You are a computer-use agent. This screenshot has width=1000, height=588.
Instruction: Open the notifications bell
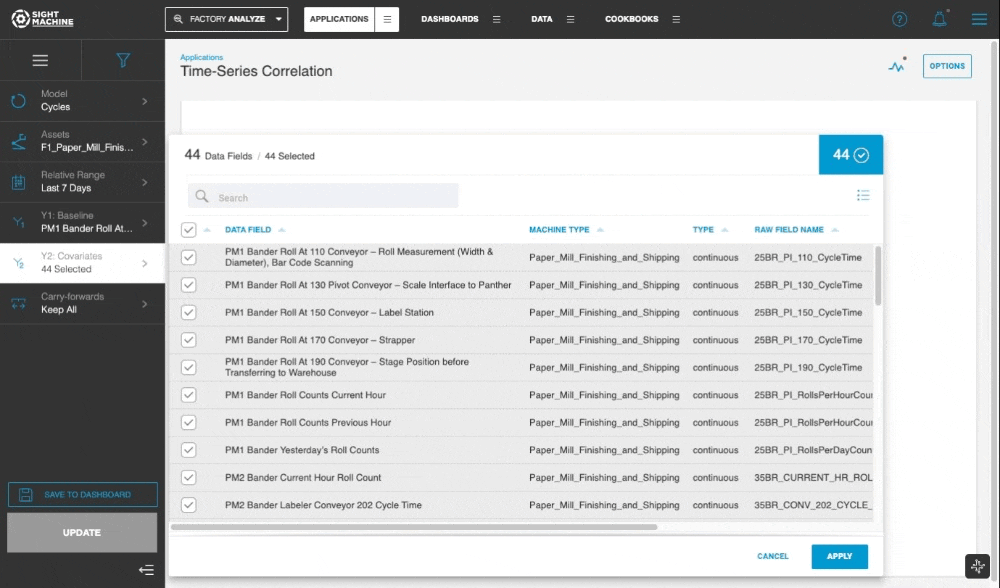[939, 19]
